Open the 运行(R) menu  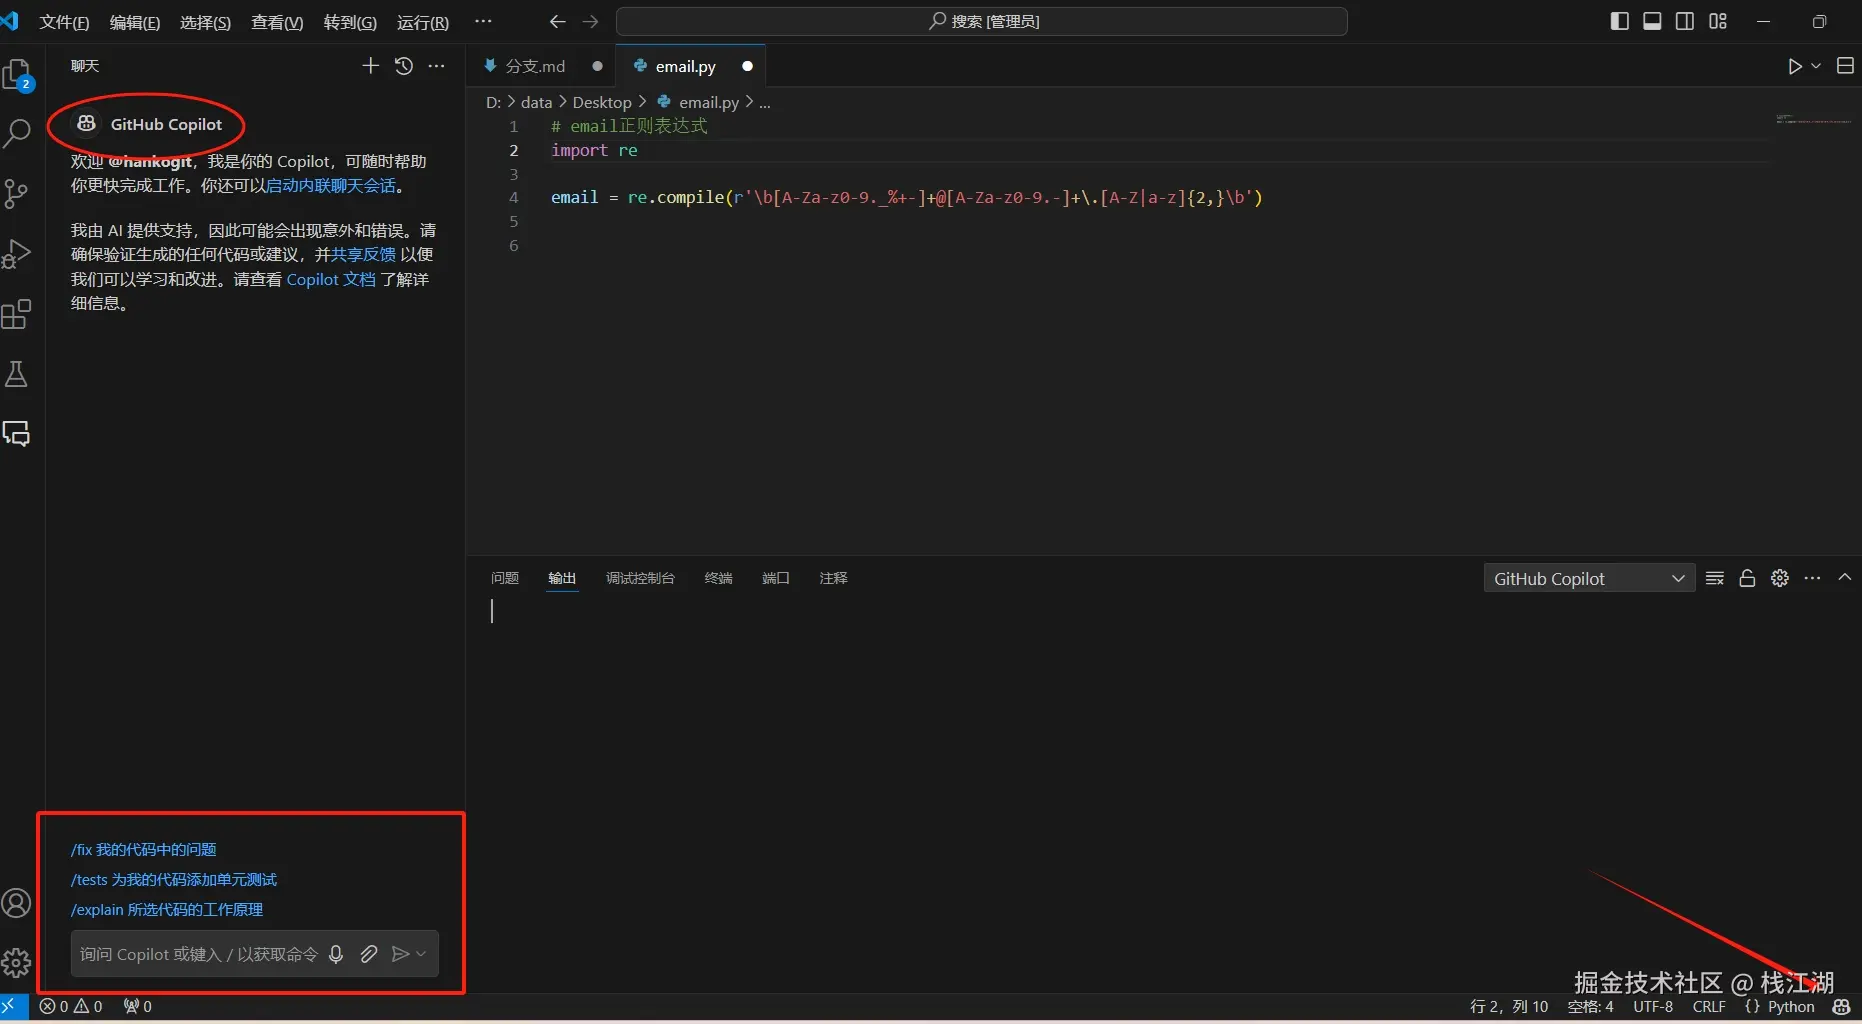tap(423, 22)
